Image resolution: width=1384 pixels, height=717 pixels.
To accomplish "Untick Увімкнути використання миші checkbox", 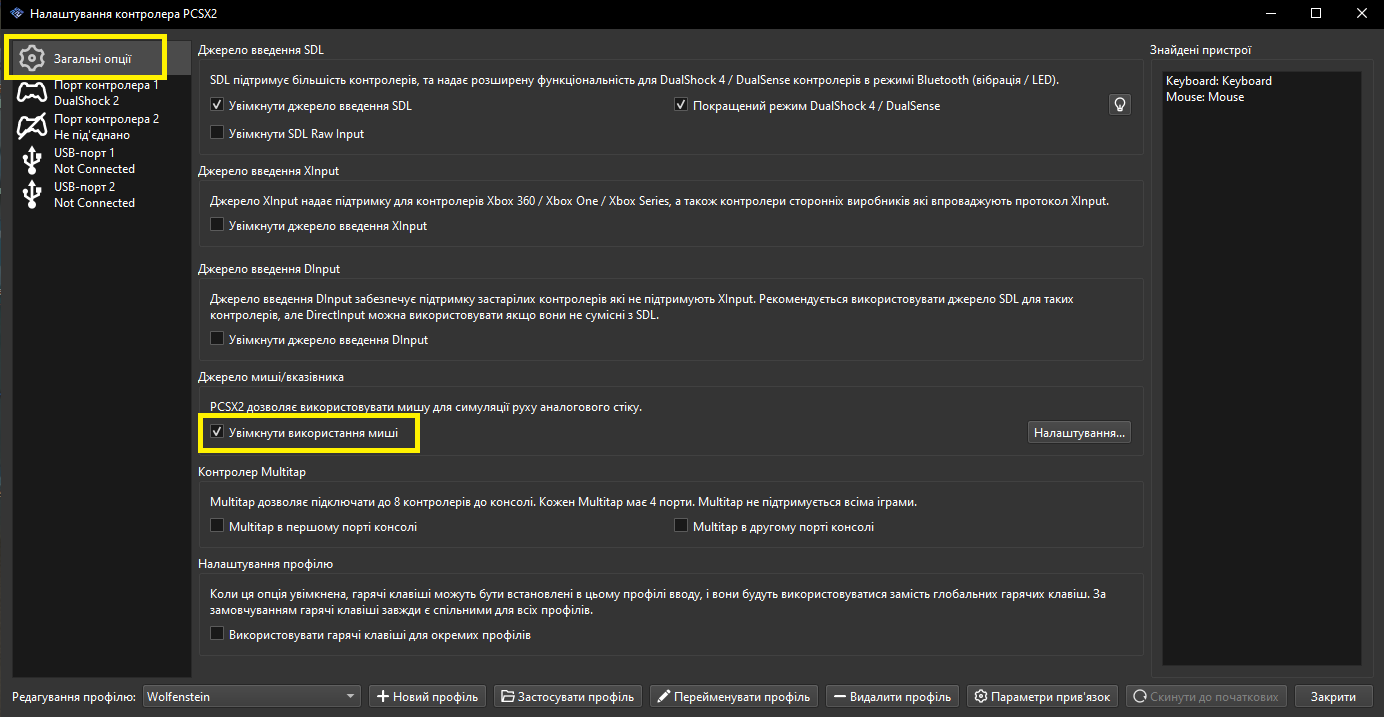I will coord(217,433).
